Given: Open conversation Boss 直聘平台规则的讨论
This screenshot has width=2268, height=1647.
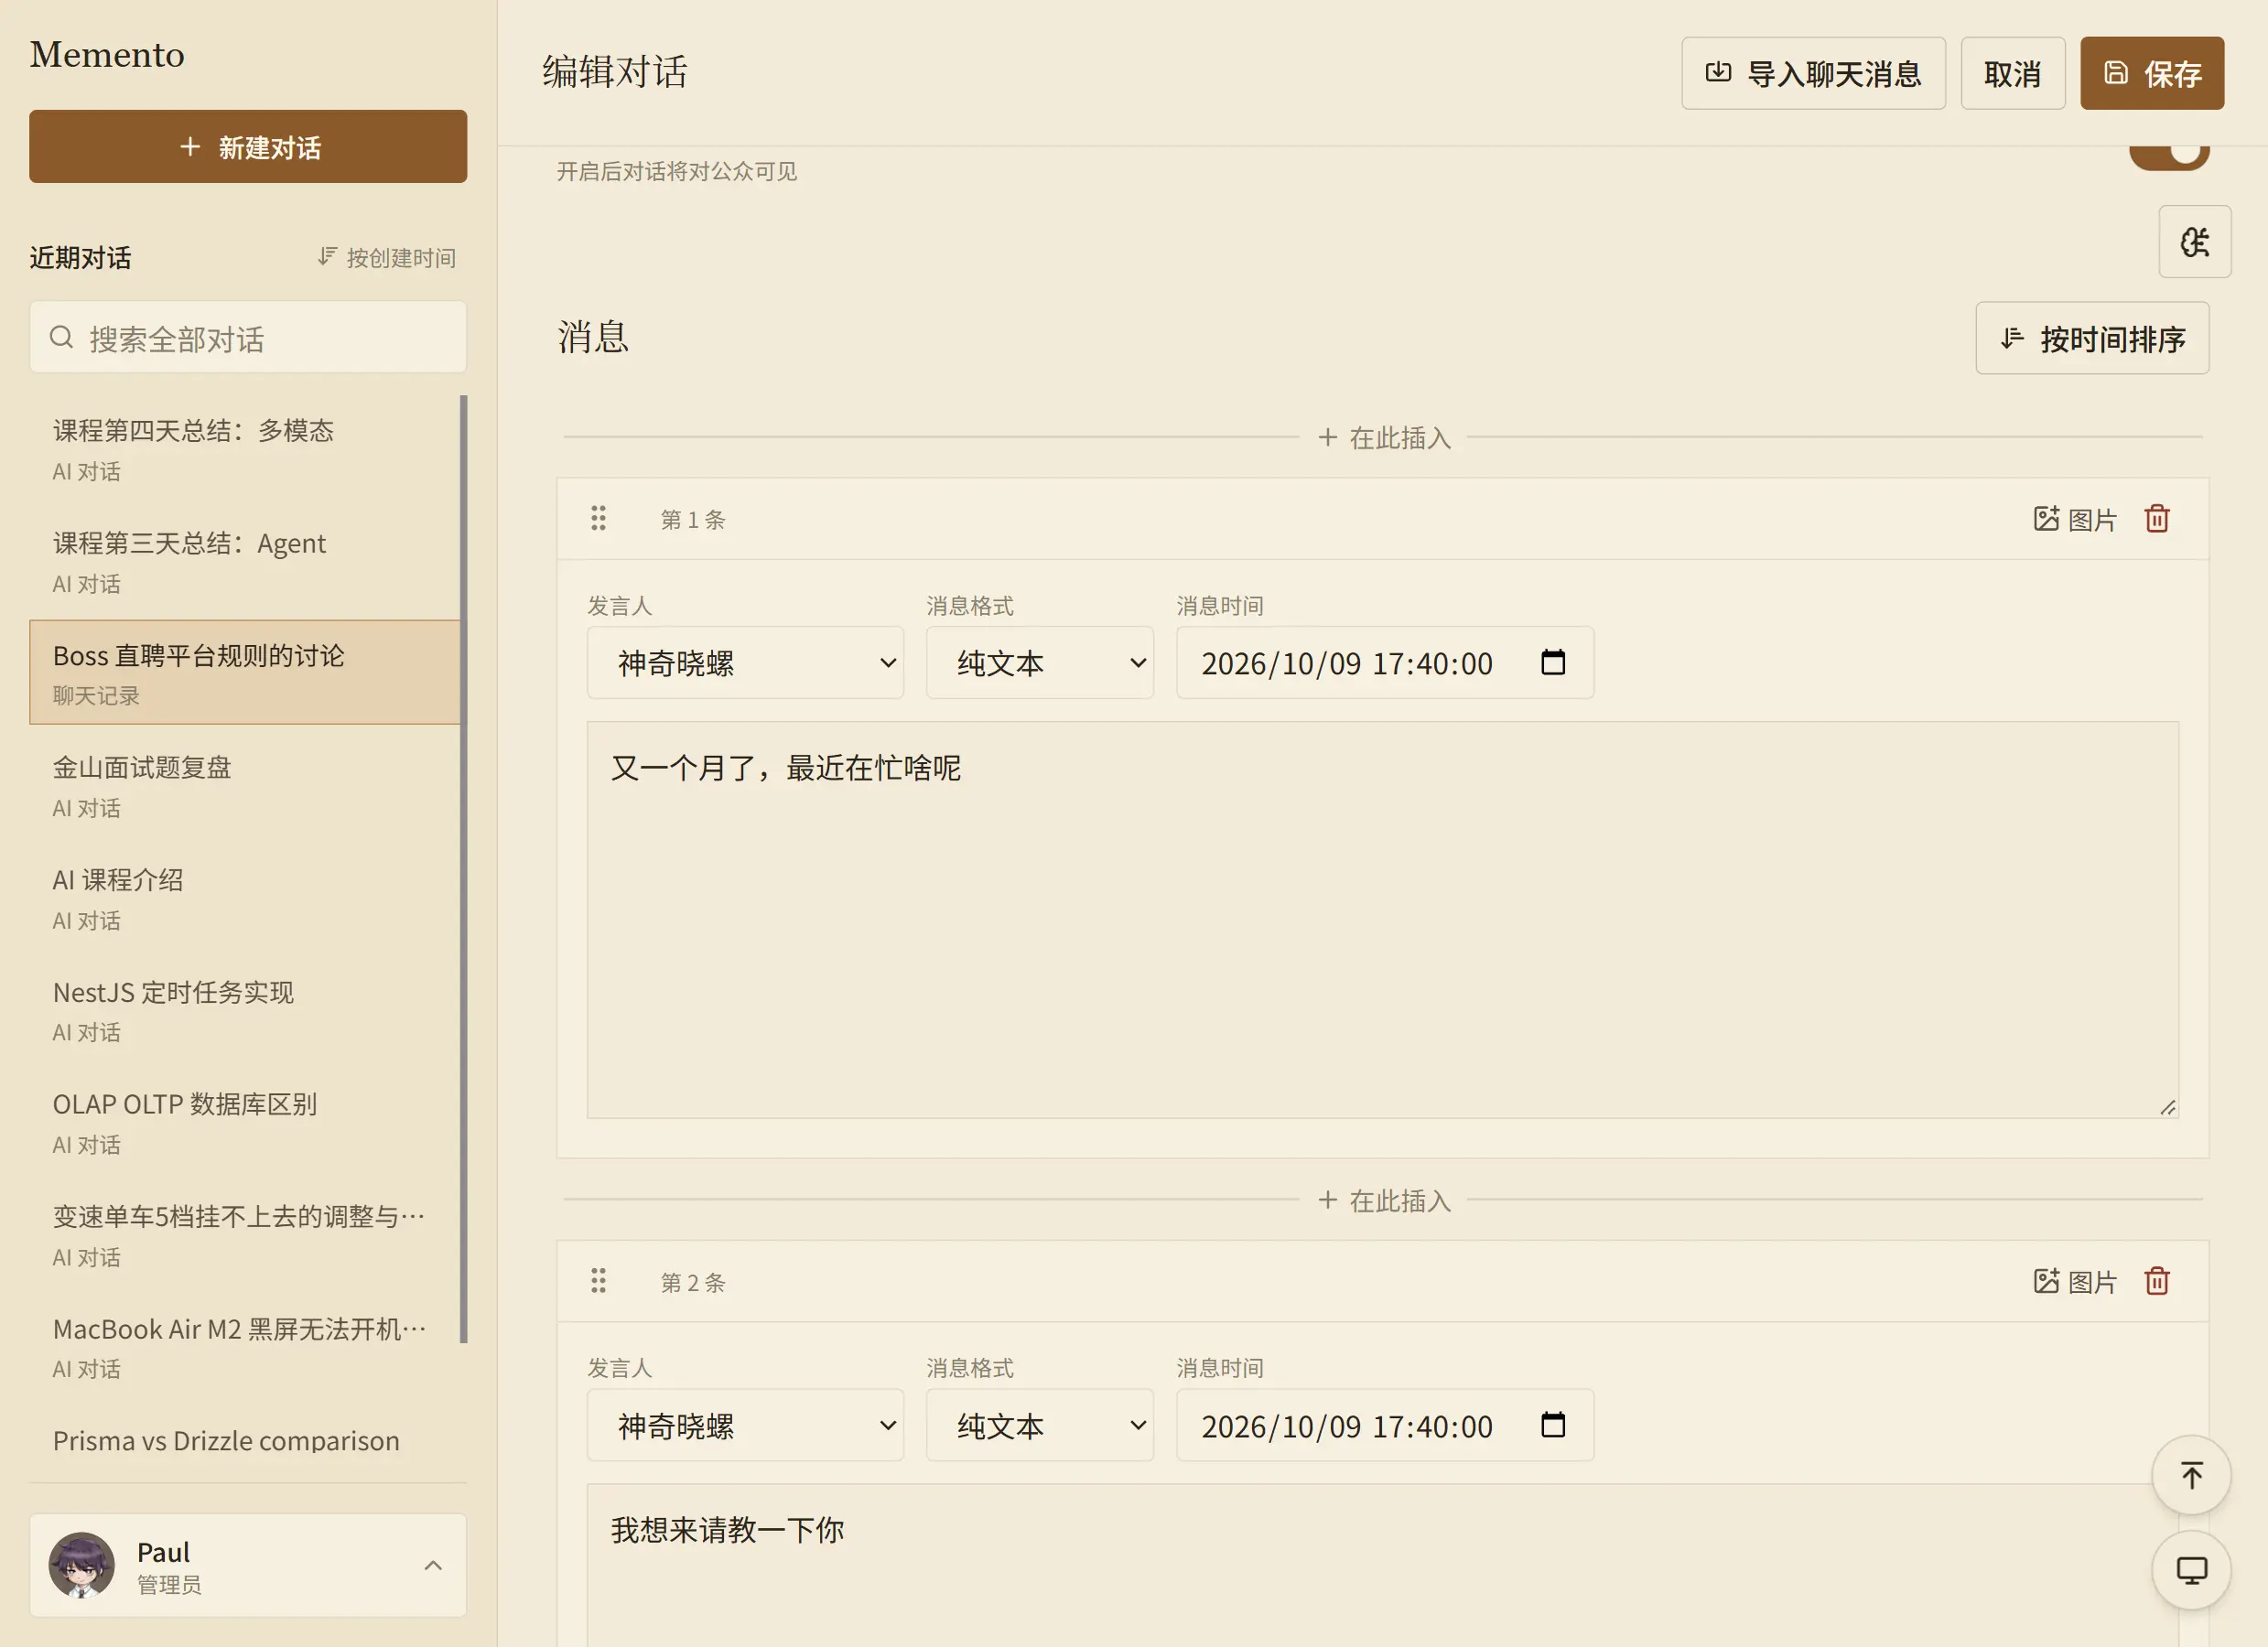Looking at the screenshot, I should 244,672.
